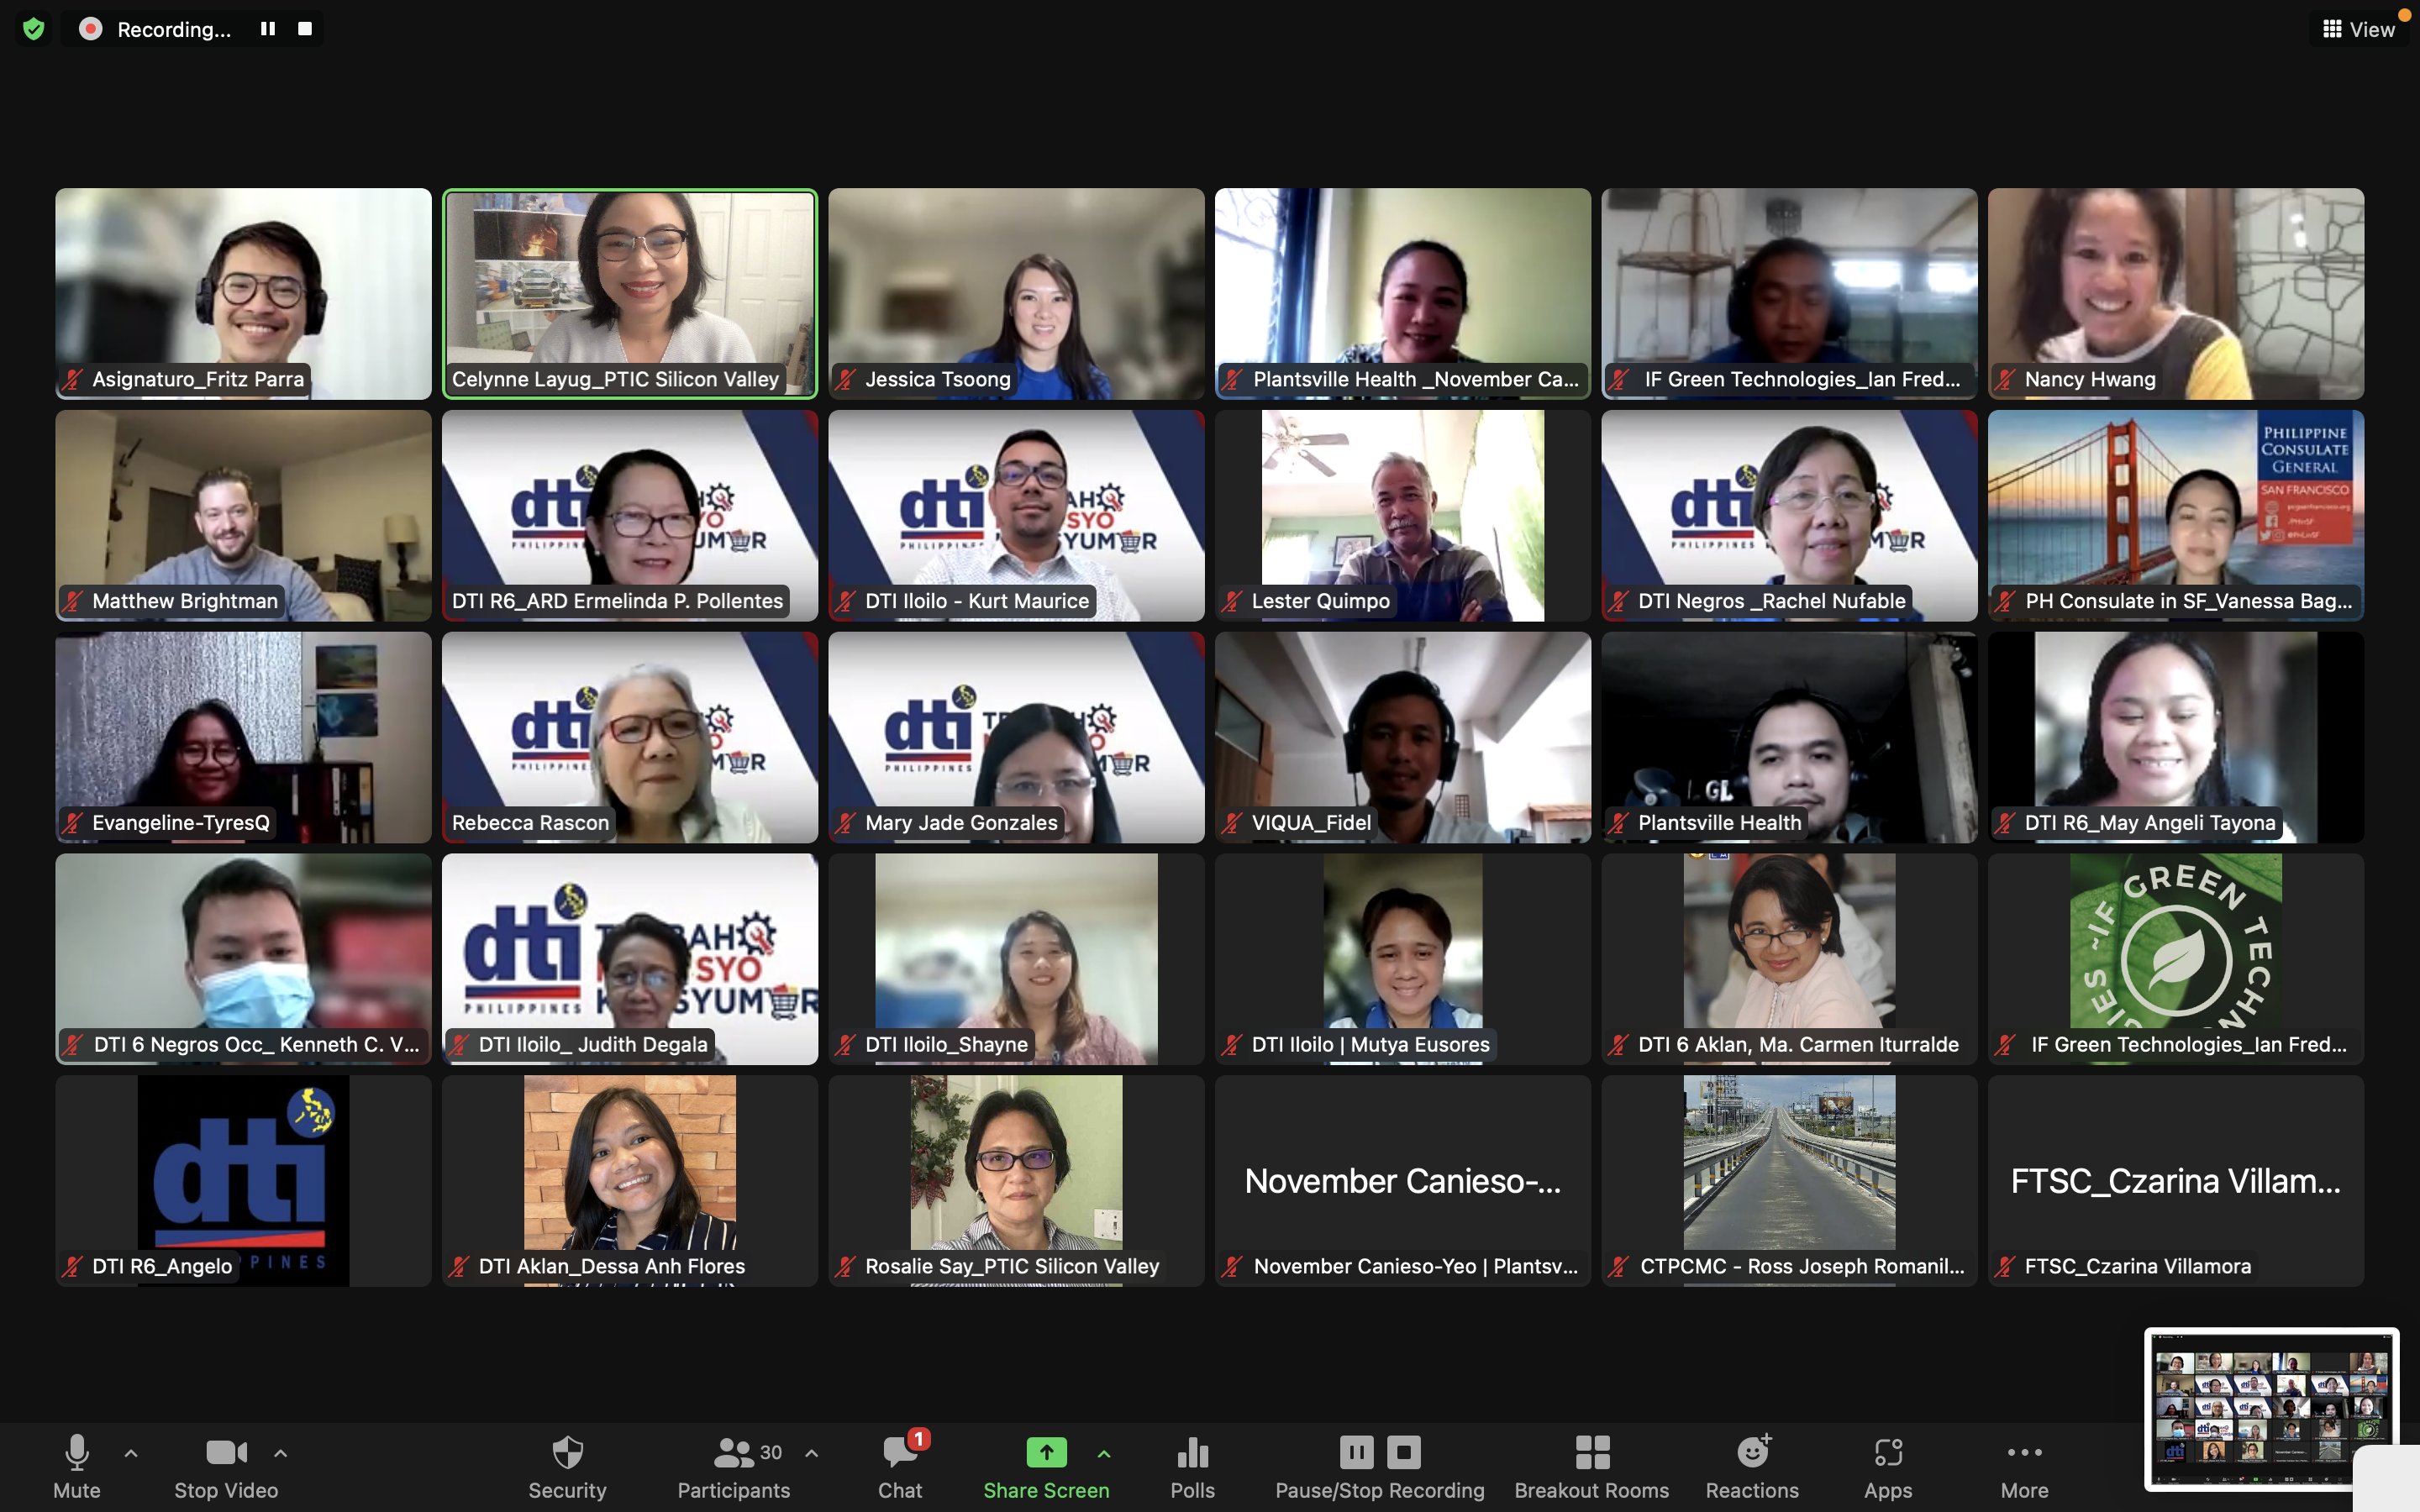2420x1512 pixels.
Task: Open the Apps icon
Action: [x=1888, y=1453]
